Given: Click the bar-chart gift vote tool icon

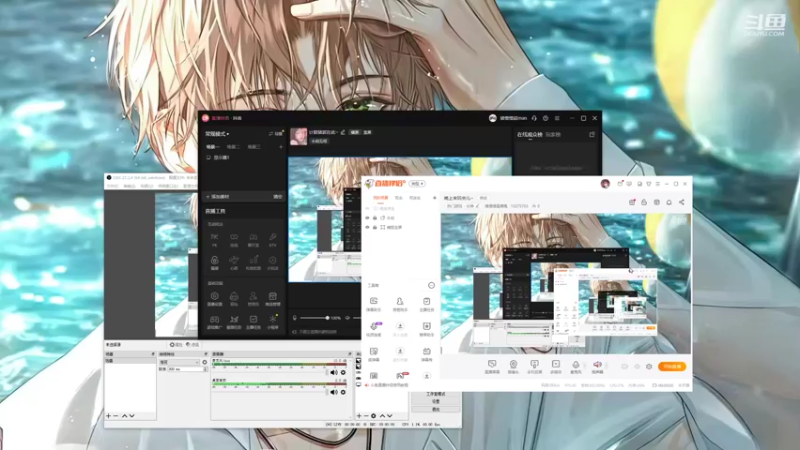Looking at the screenshot, I should pos(253,262).
